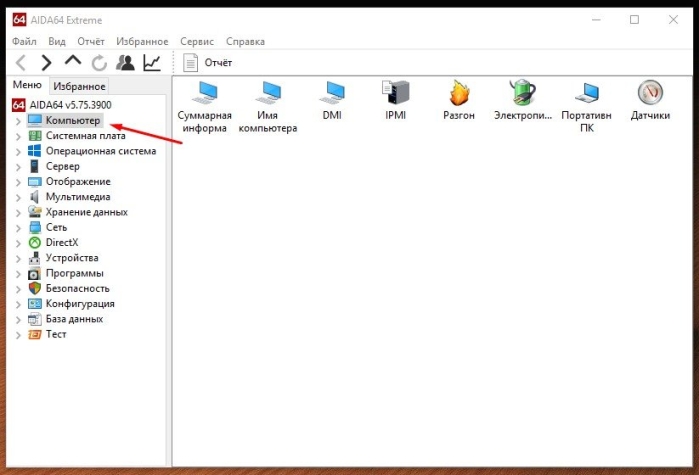The height and width of the screenshot is (475, 699).
Task: Expand the Программы tree node
Action: (x=18, y=274)
